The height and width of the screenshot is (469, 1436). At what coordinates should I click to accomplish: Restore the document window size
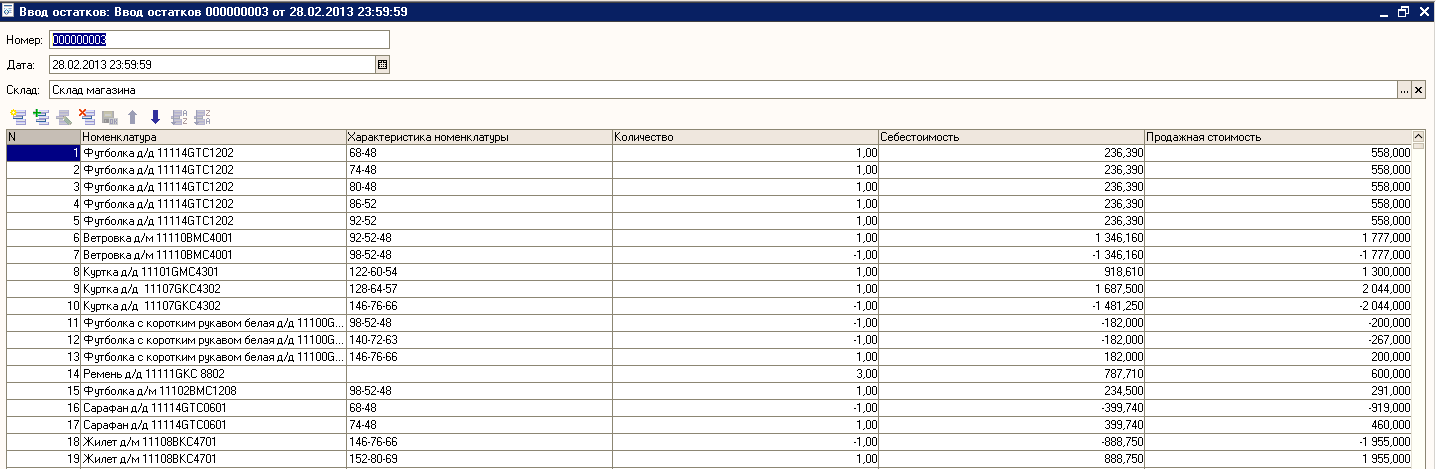1404,12
